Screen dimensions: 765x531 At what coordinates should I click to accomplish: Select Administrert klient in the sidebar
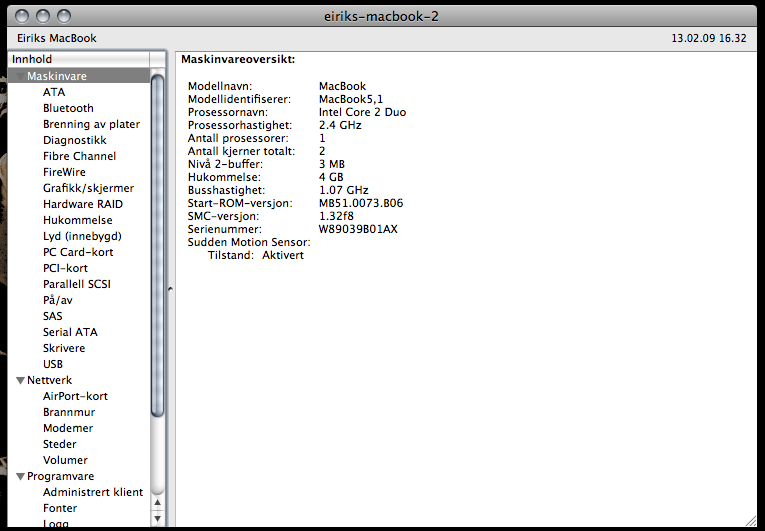click(92, 492)
